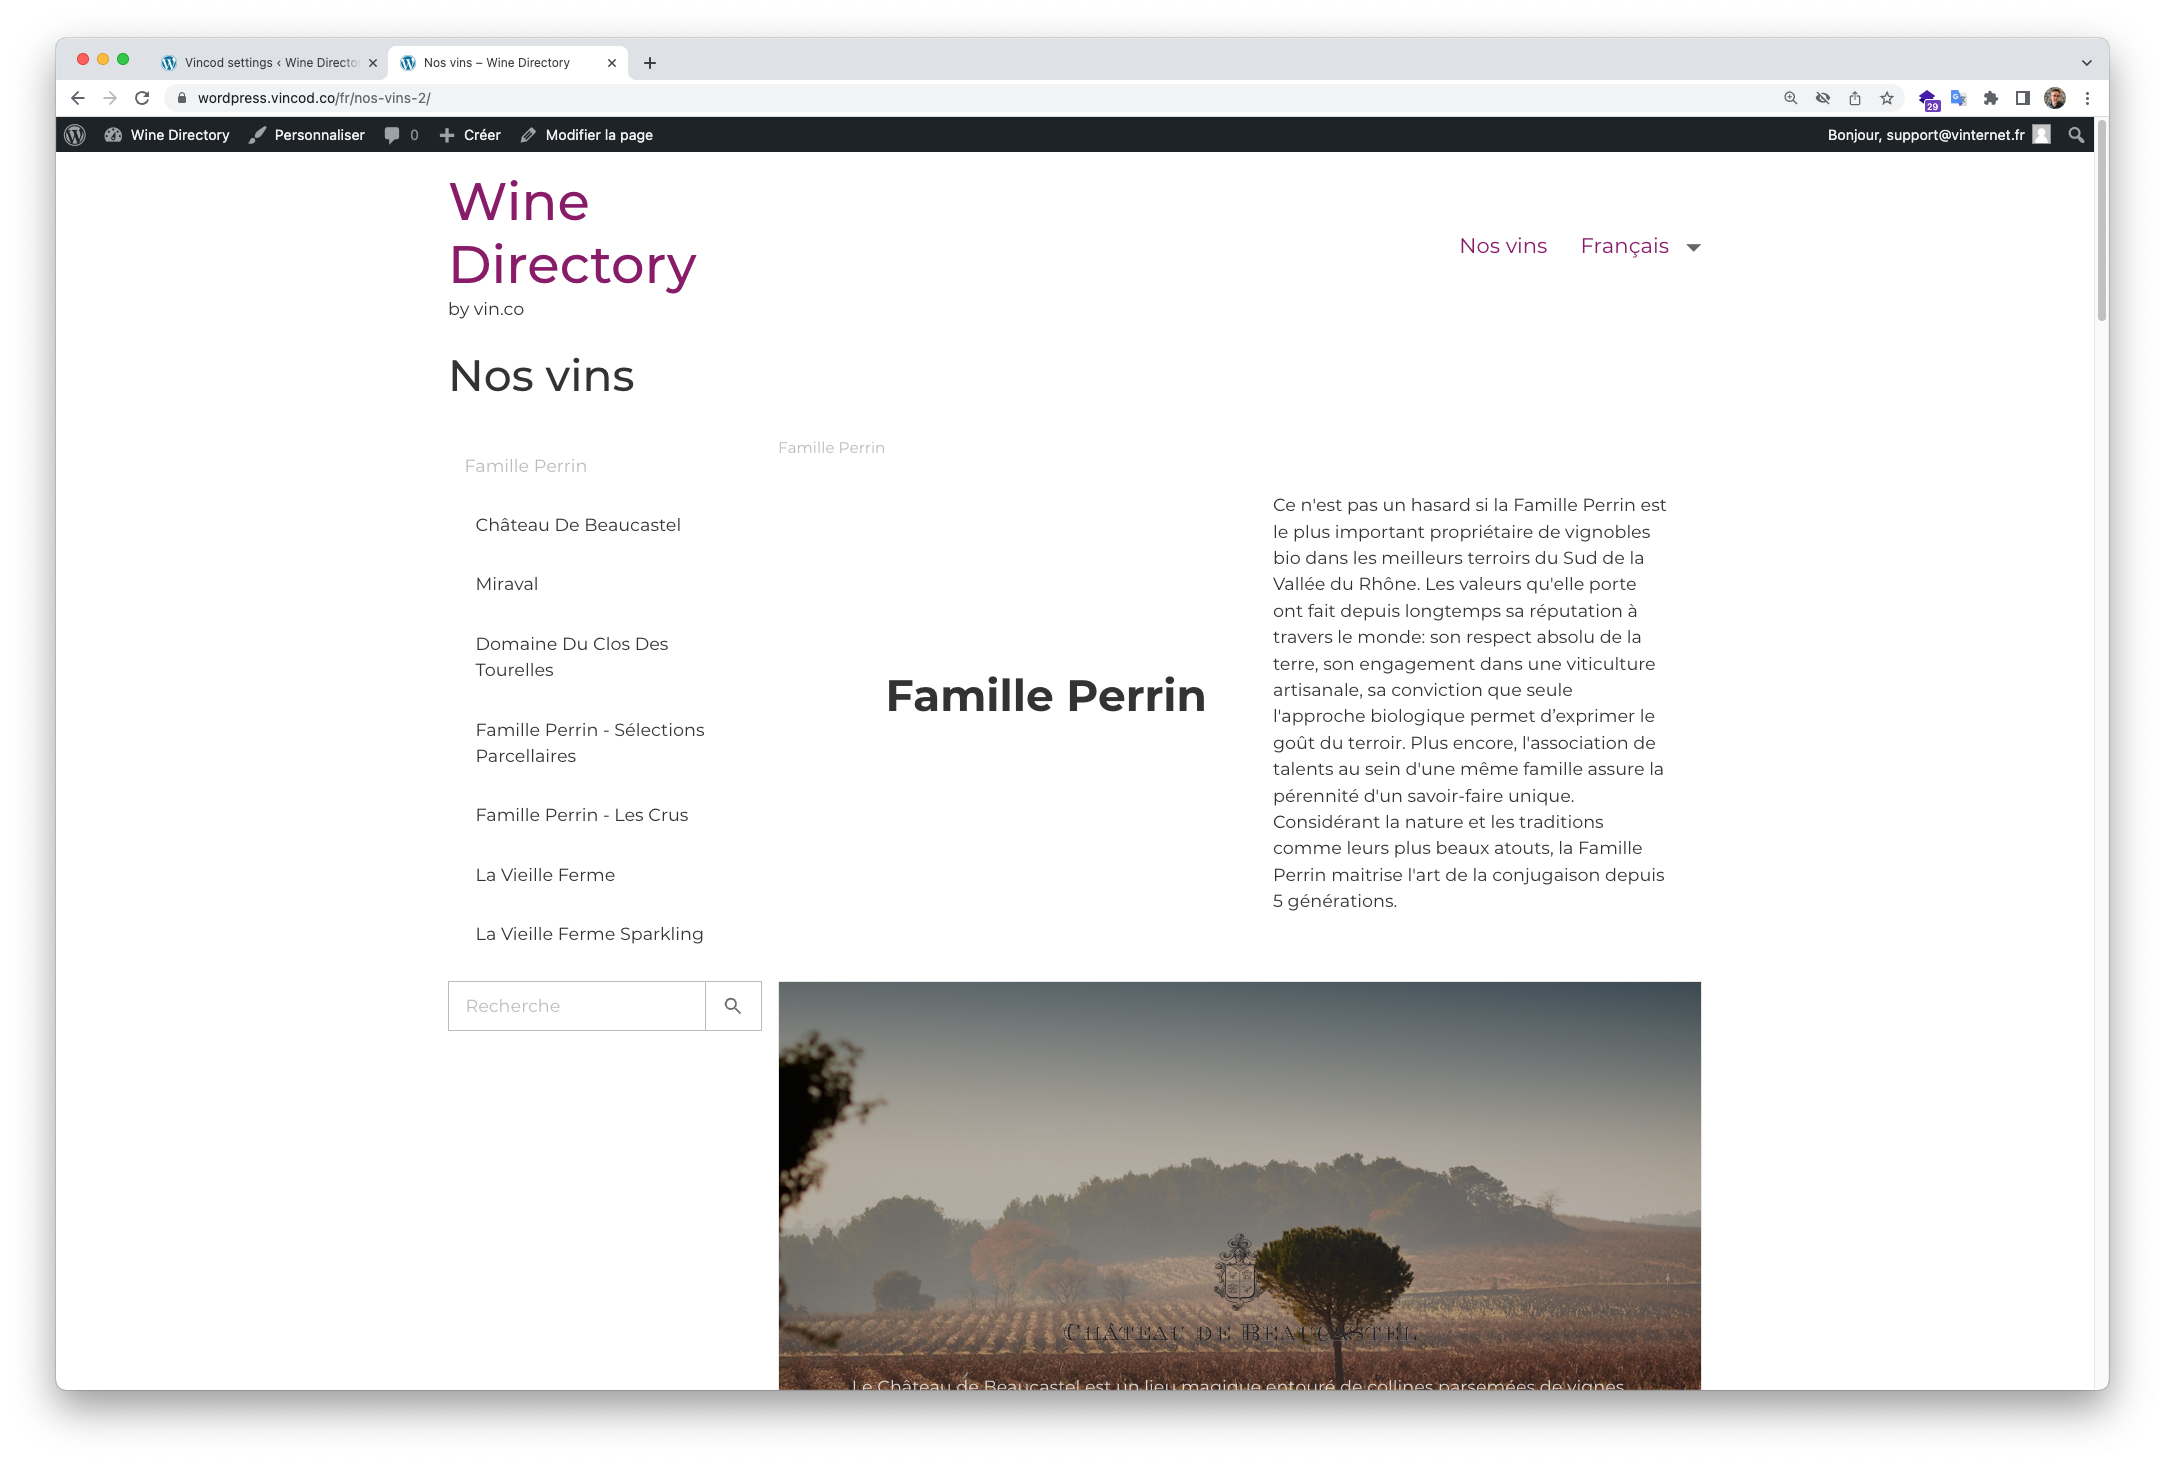Open the Créer menu in admin bar

470,135
